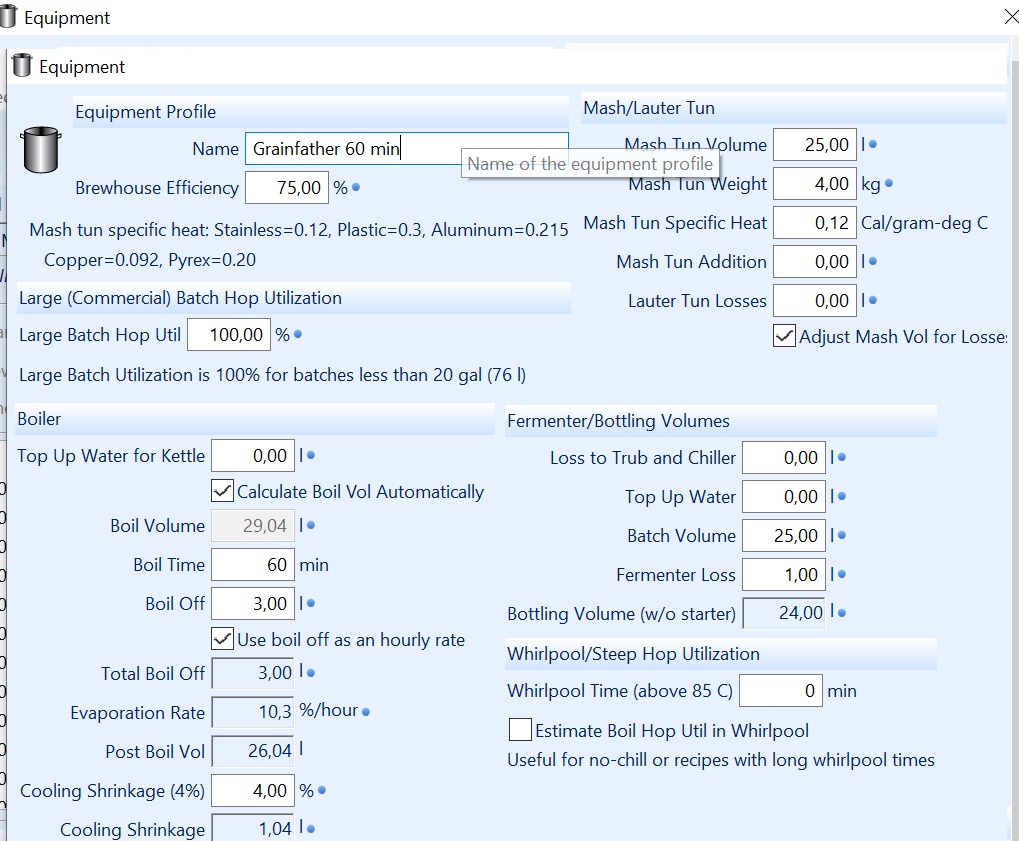This screenshot has height=841, width=1019.
Task: Click the Whirlpool Time input field
Action: click(x=780, y=690)
